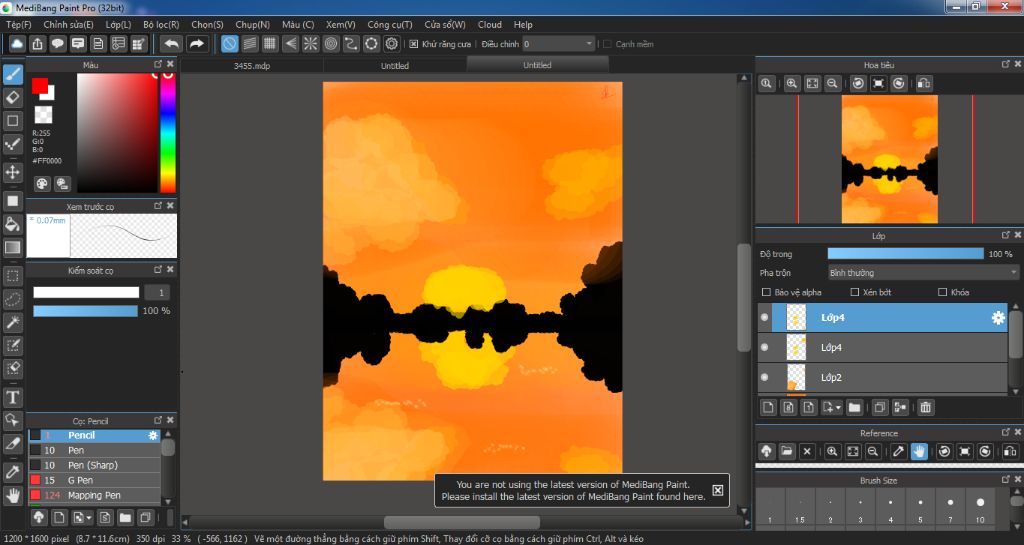Select the Divide/Object select tool

[x=12, y=420]
